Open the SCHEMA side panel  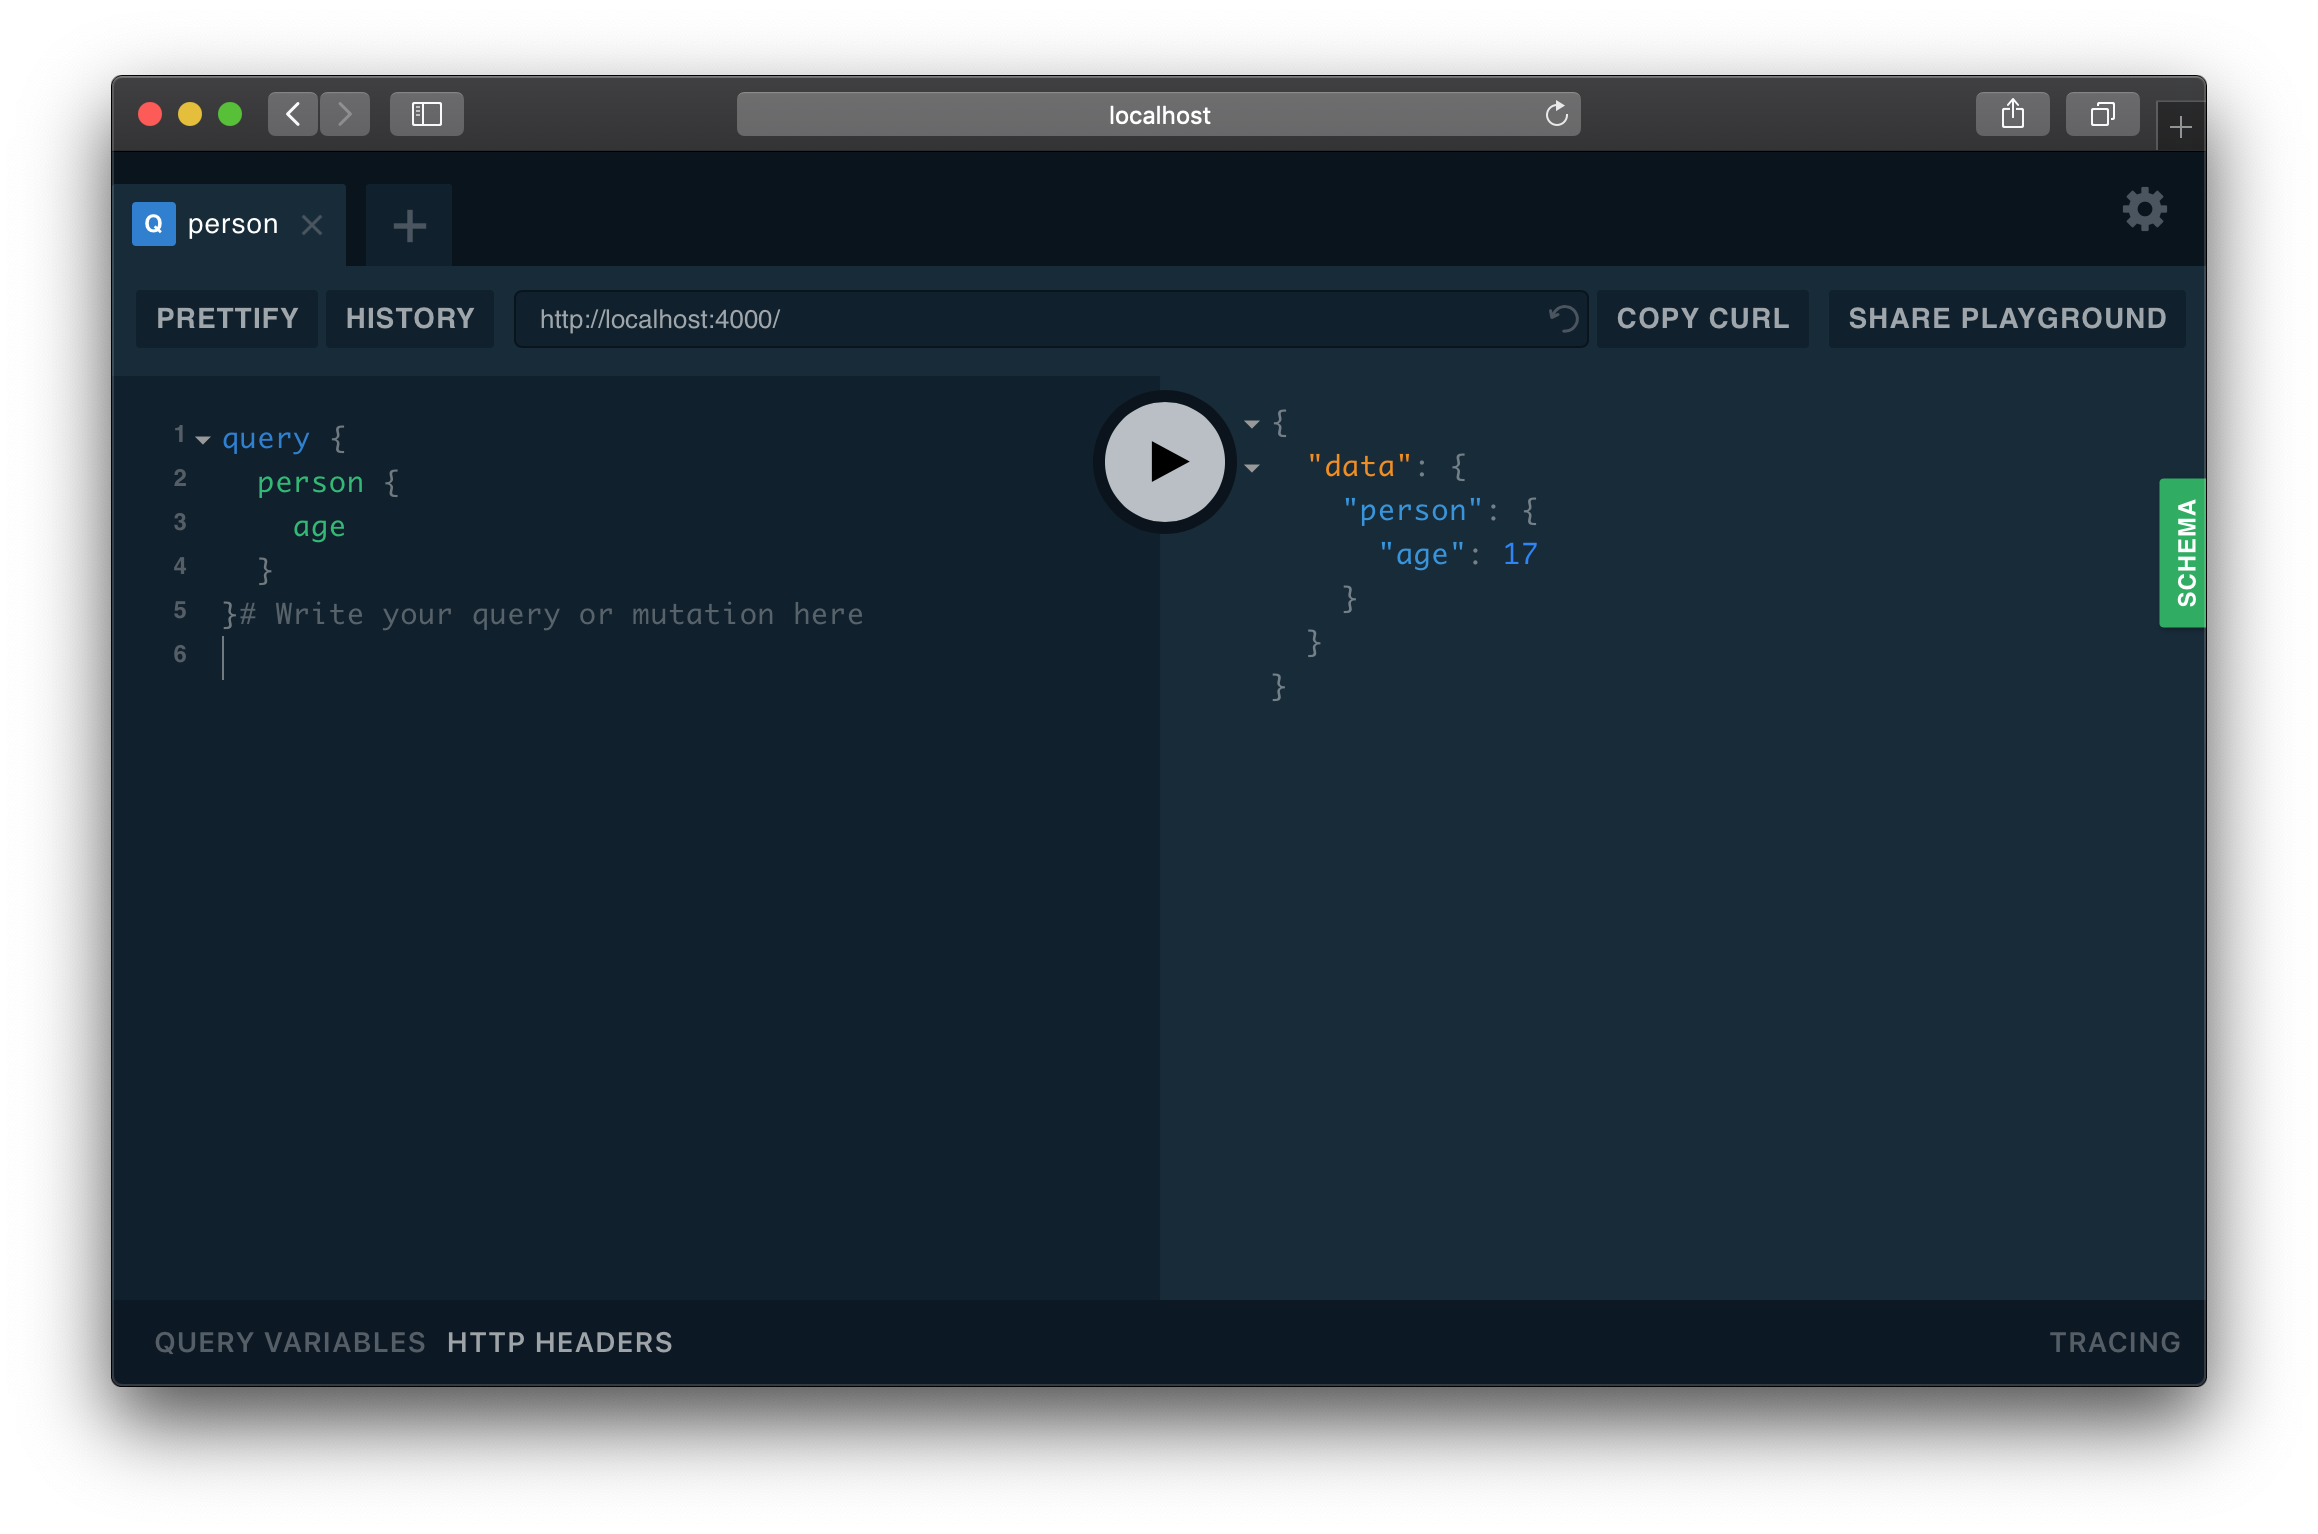click(x=2184, y=552)
